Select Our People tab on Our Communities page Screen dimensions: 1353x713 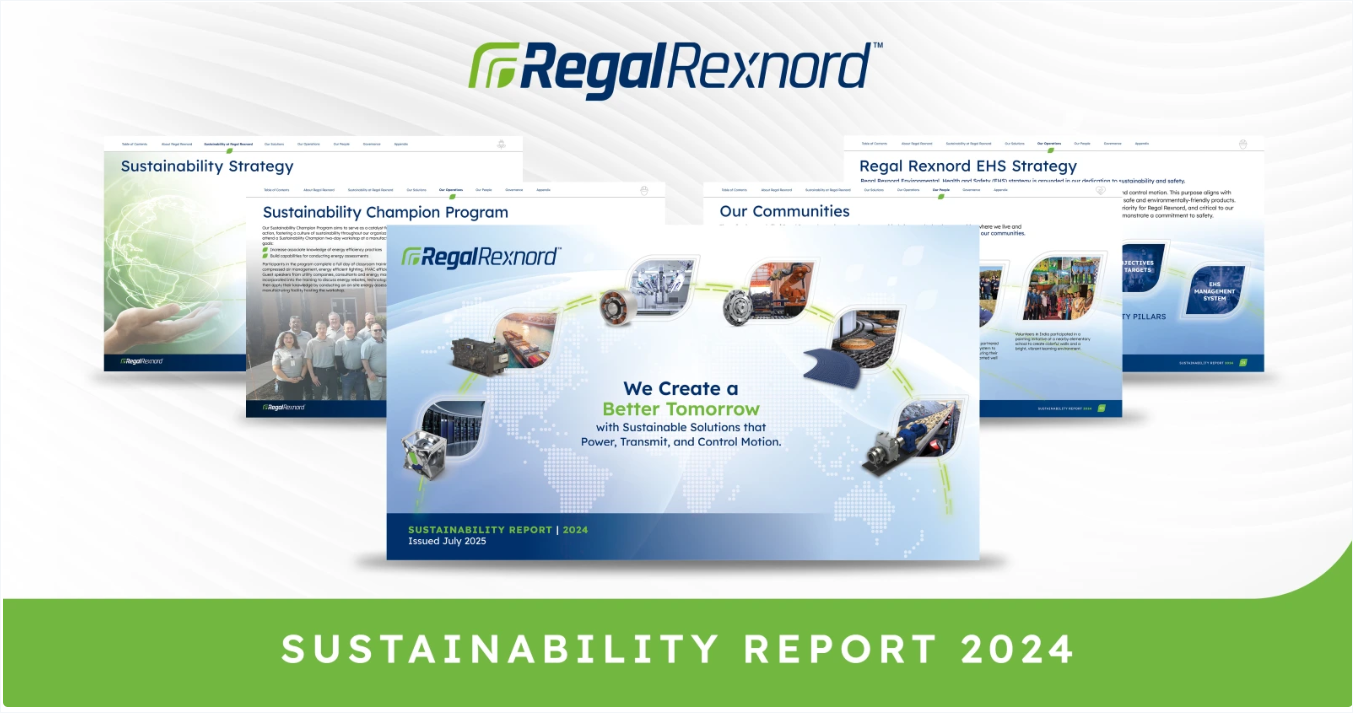click(x=940, y=189)
